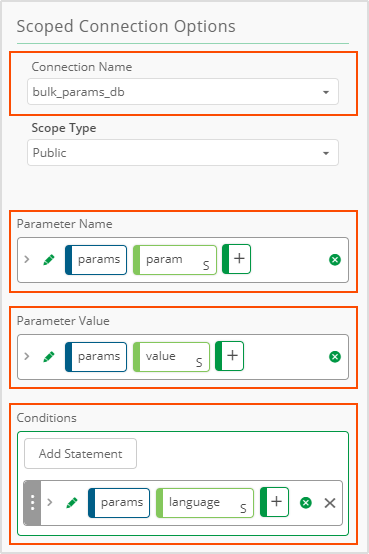Expand the Parameter Name row chevron

point(27,259)
